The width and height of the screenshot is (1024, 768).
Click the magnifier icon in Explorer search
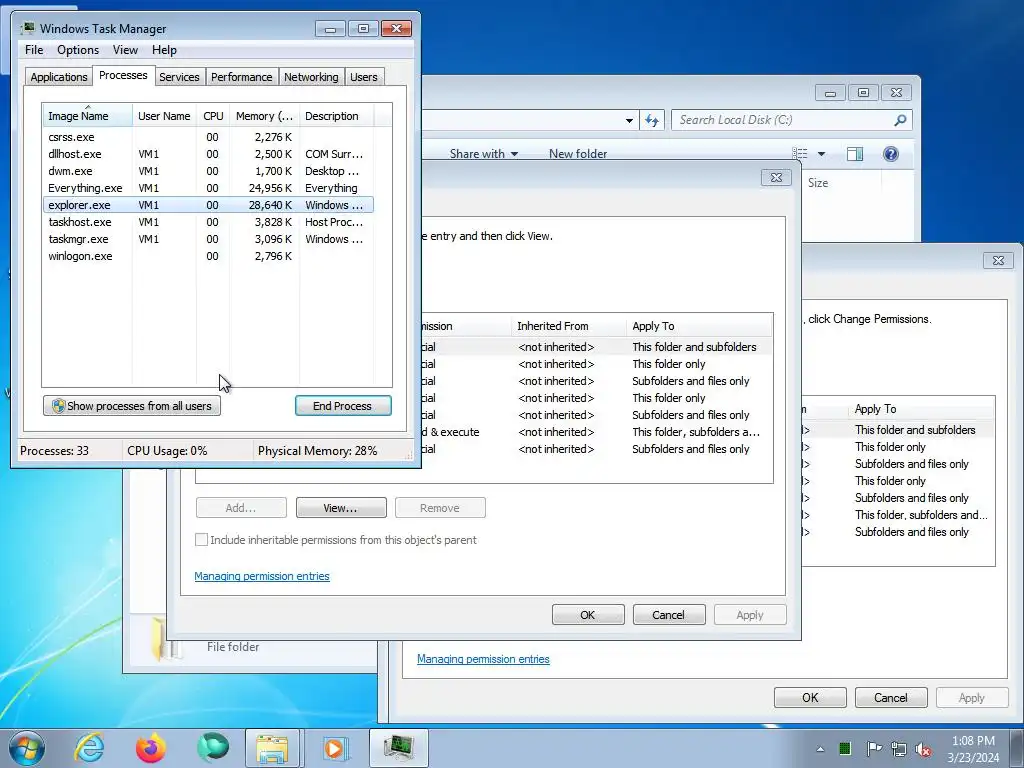[900, 120]
